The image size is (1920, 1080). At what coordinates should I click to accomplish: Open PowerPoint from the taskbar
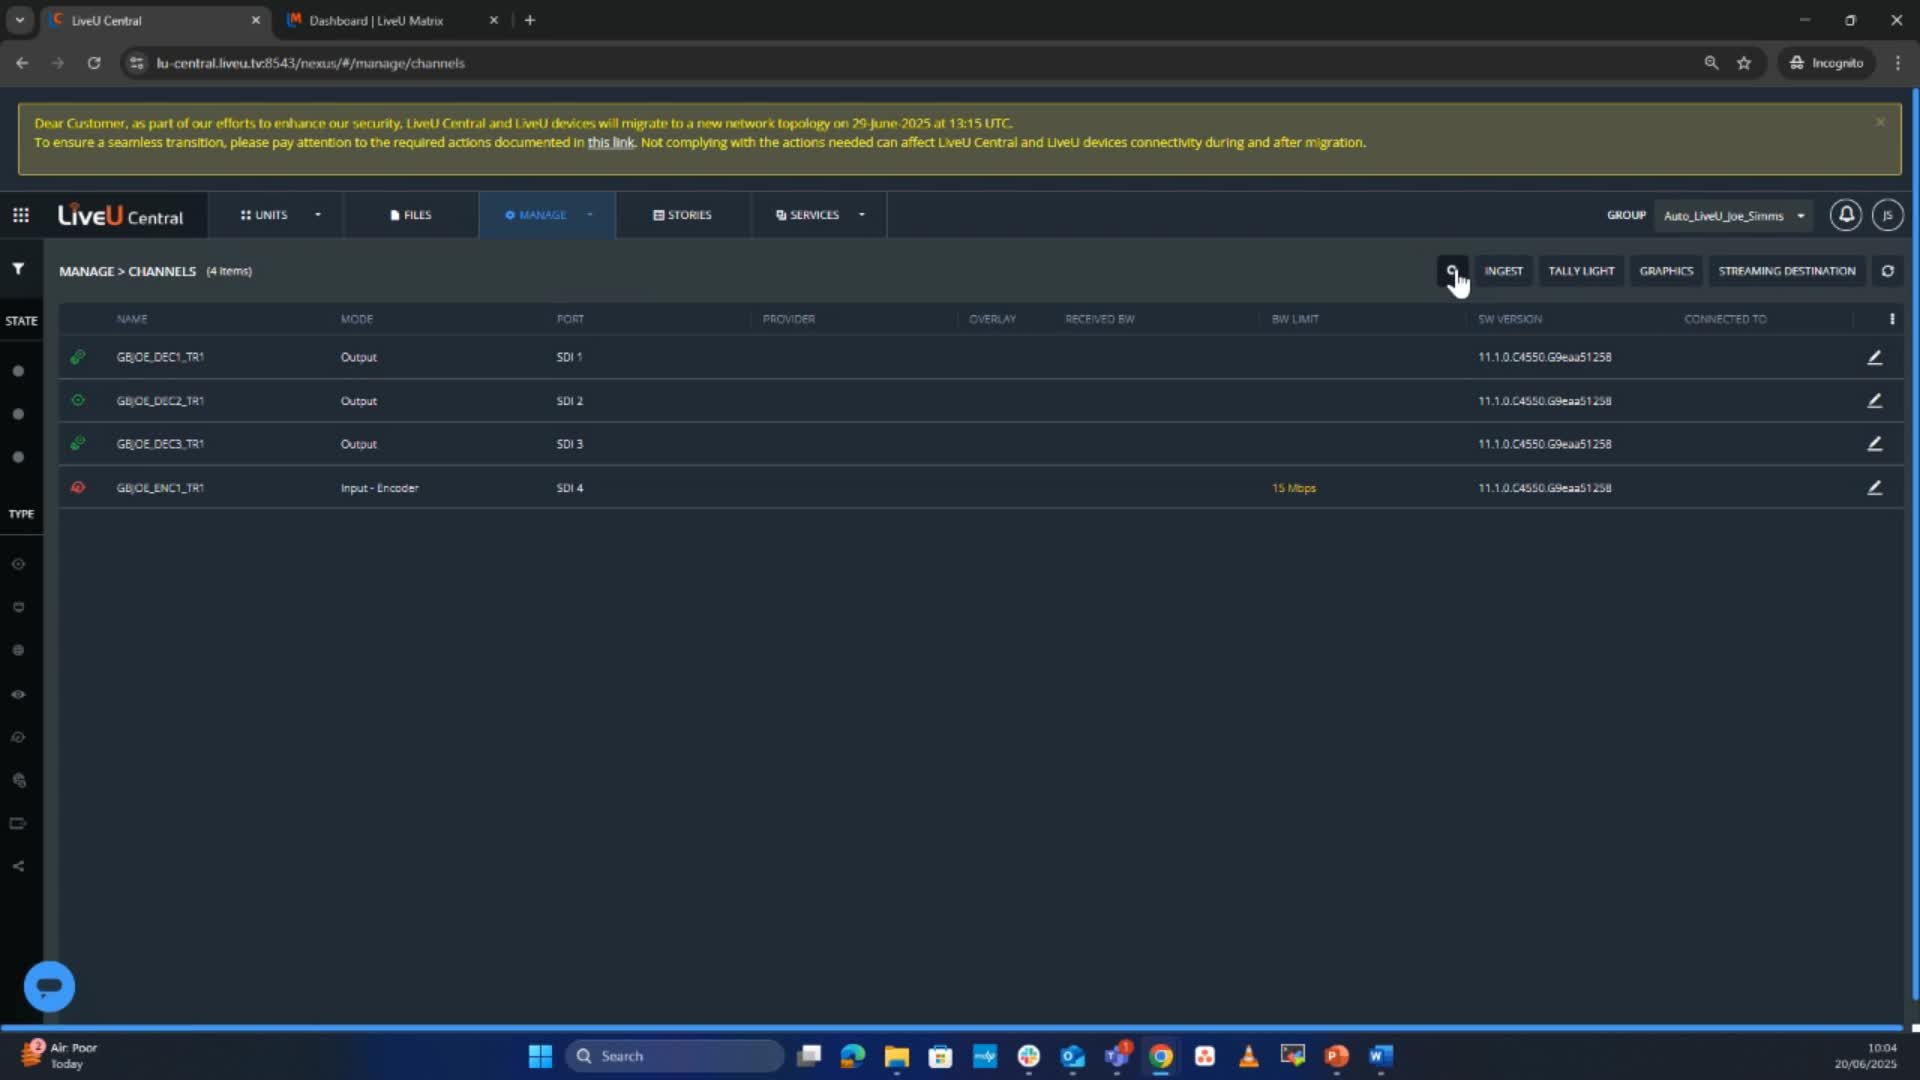(x=1337, y=1056)
